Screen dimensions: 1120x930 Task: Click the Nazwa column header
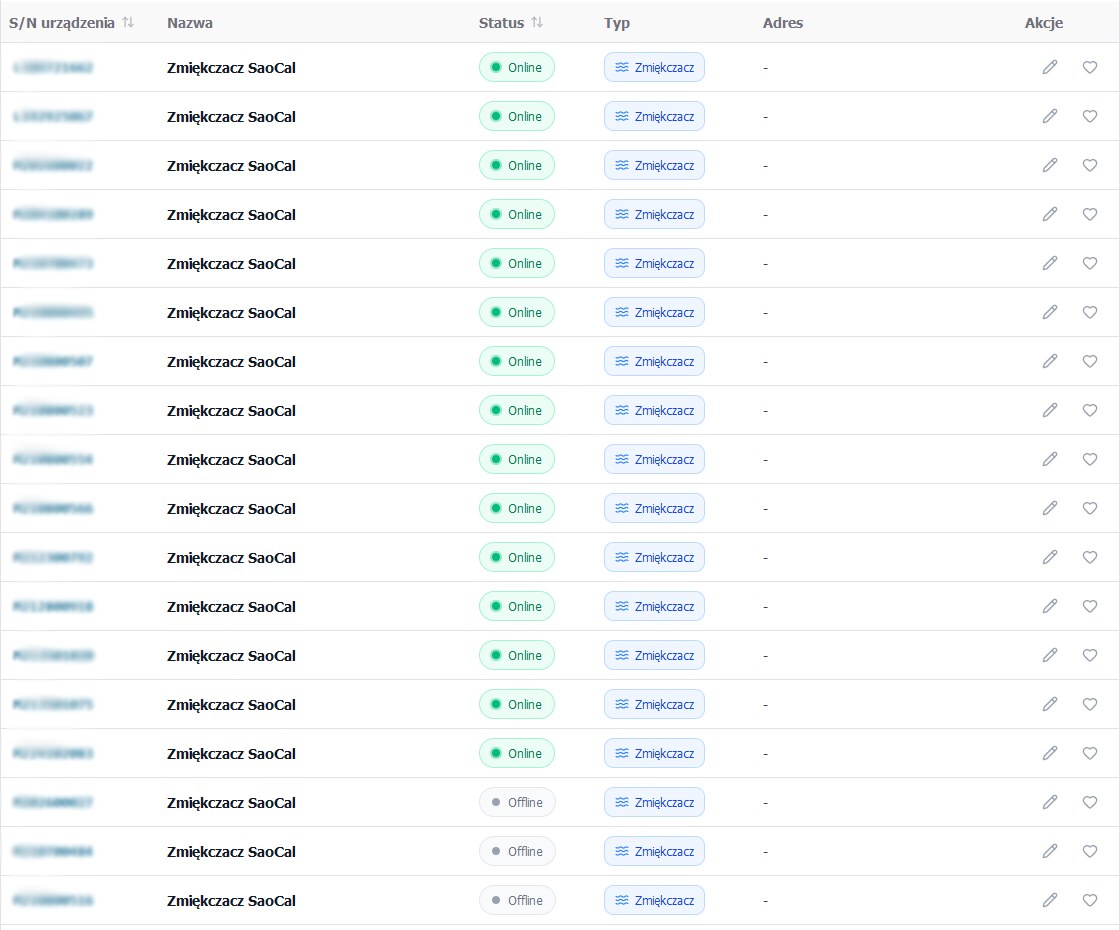click(x=190, y=23)
